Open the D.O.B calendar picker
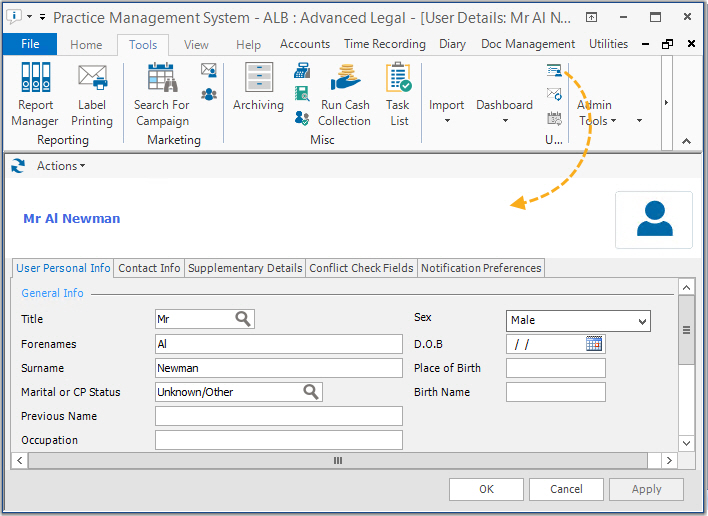 coord(594,344)
